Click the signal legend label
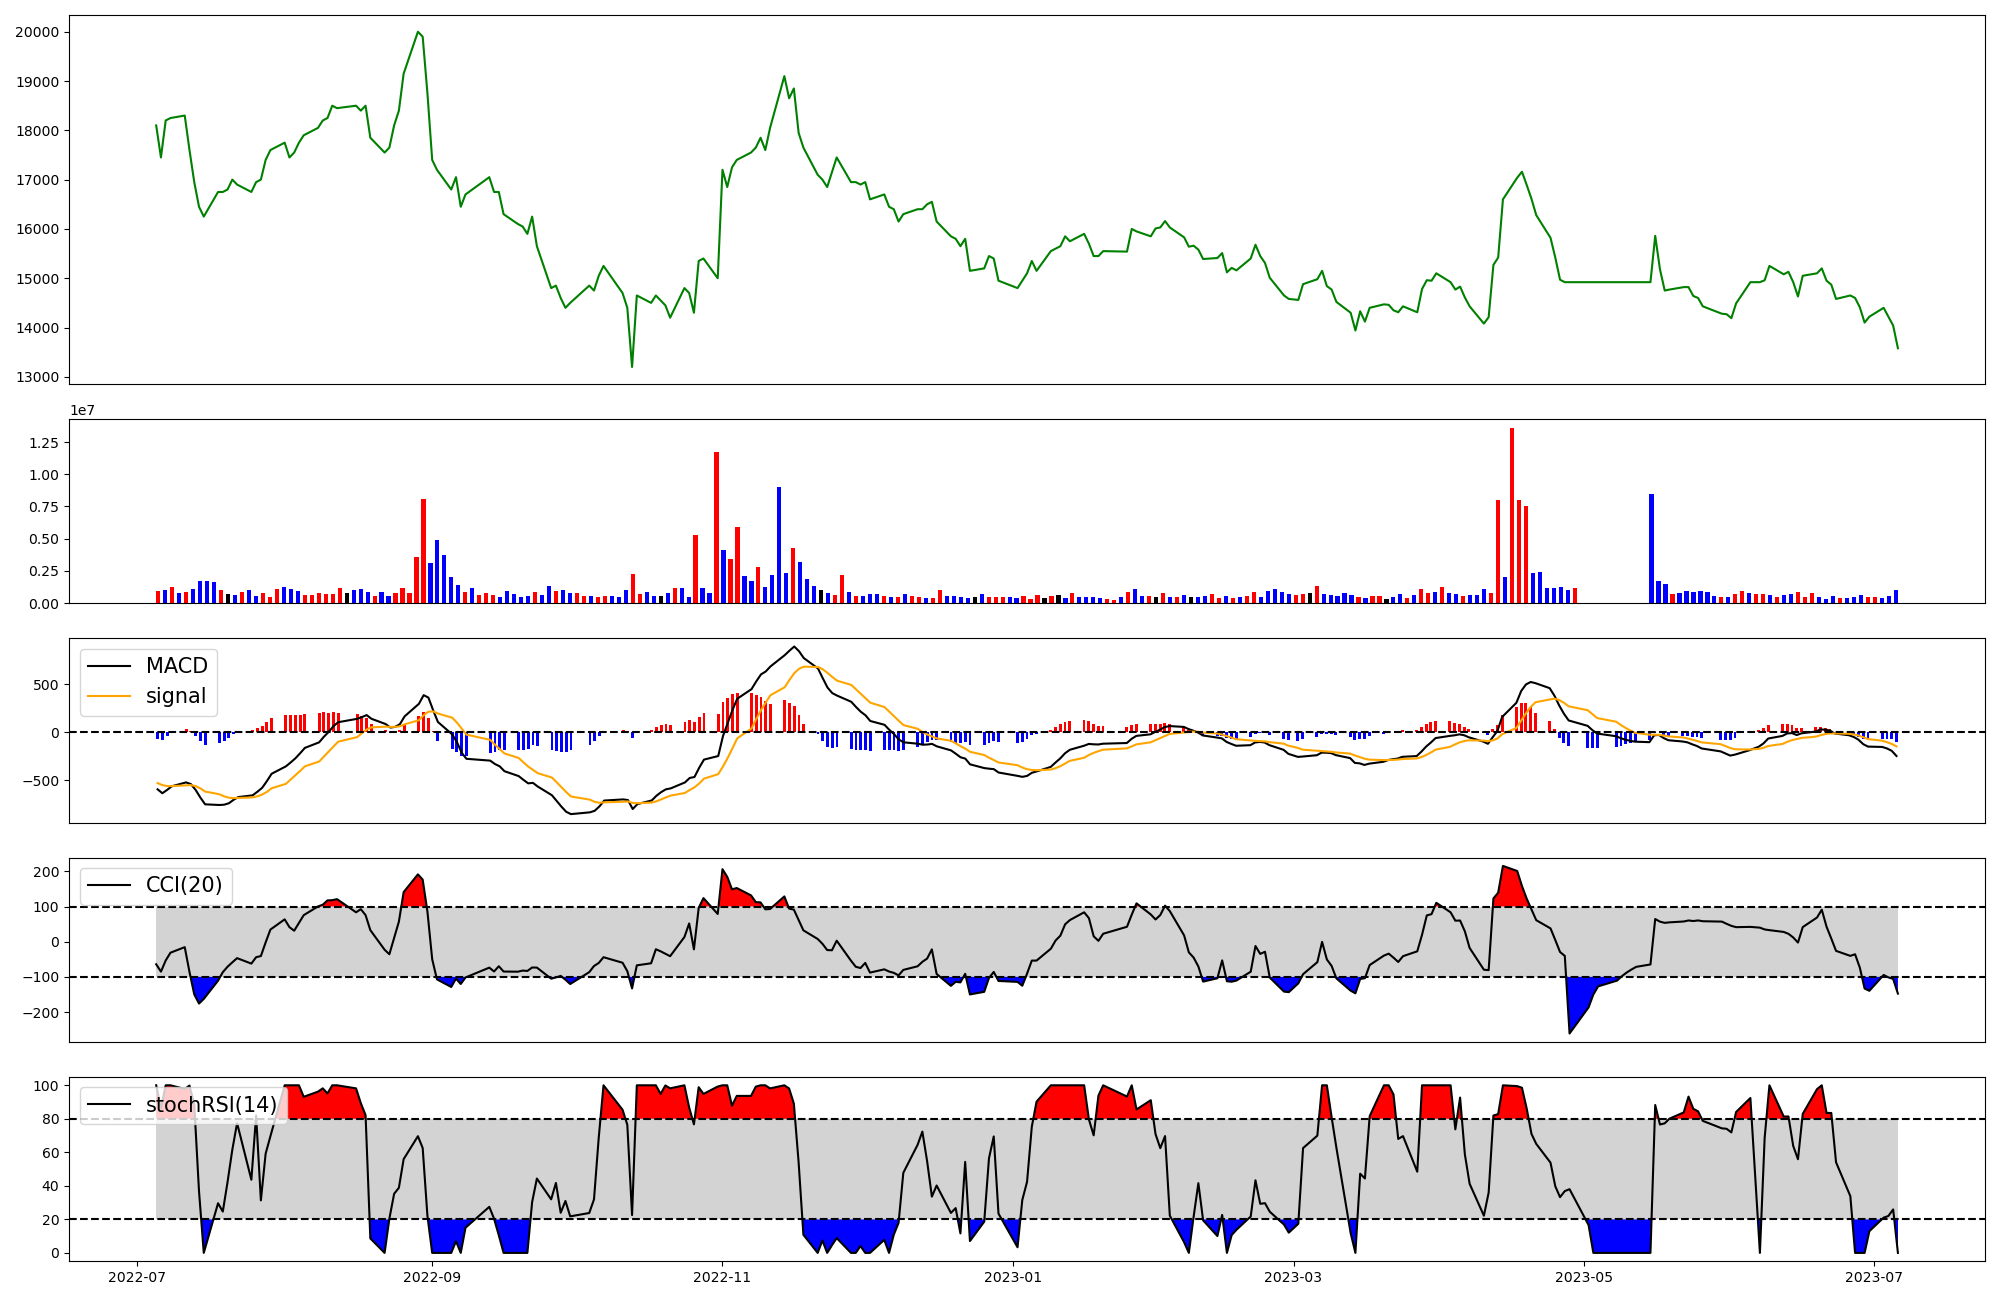 (x=176, y=696)
